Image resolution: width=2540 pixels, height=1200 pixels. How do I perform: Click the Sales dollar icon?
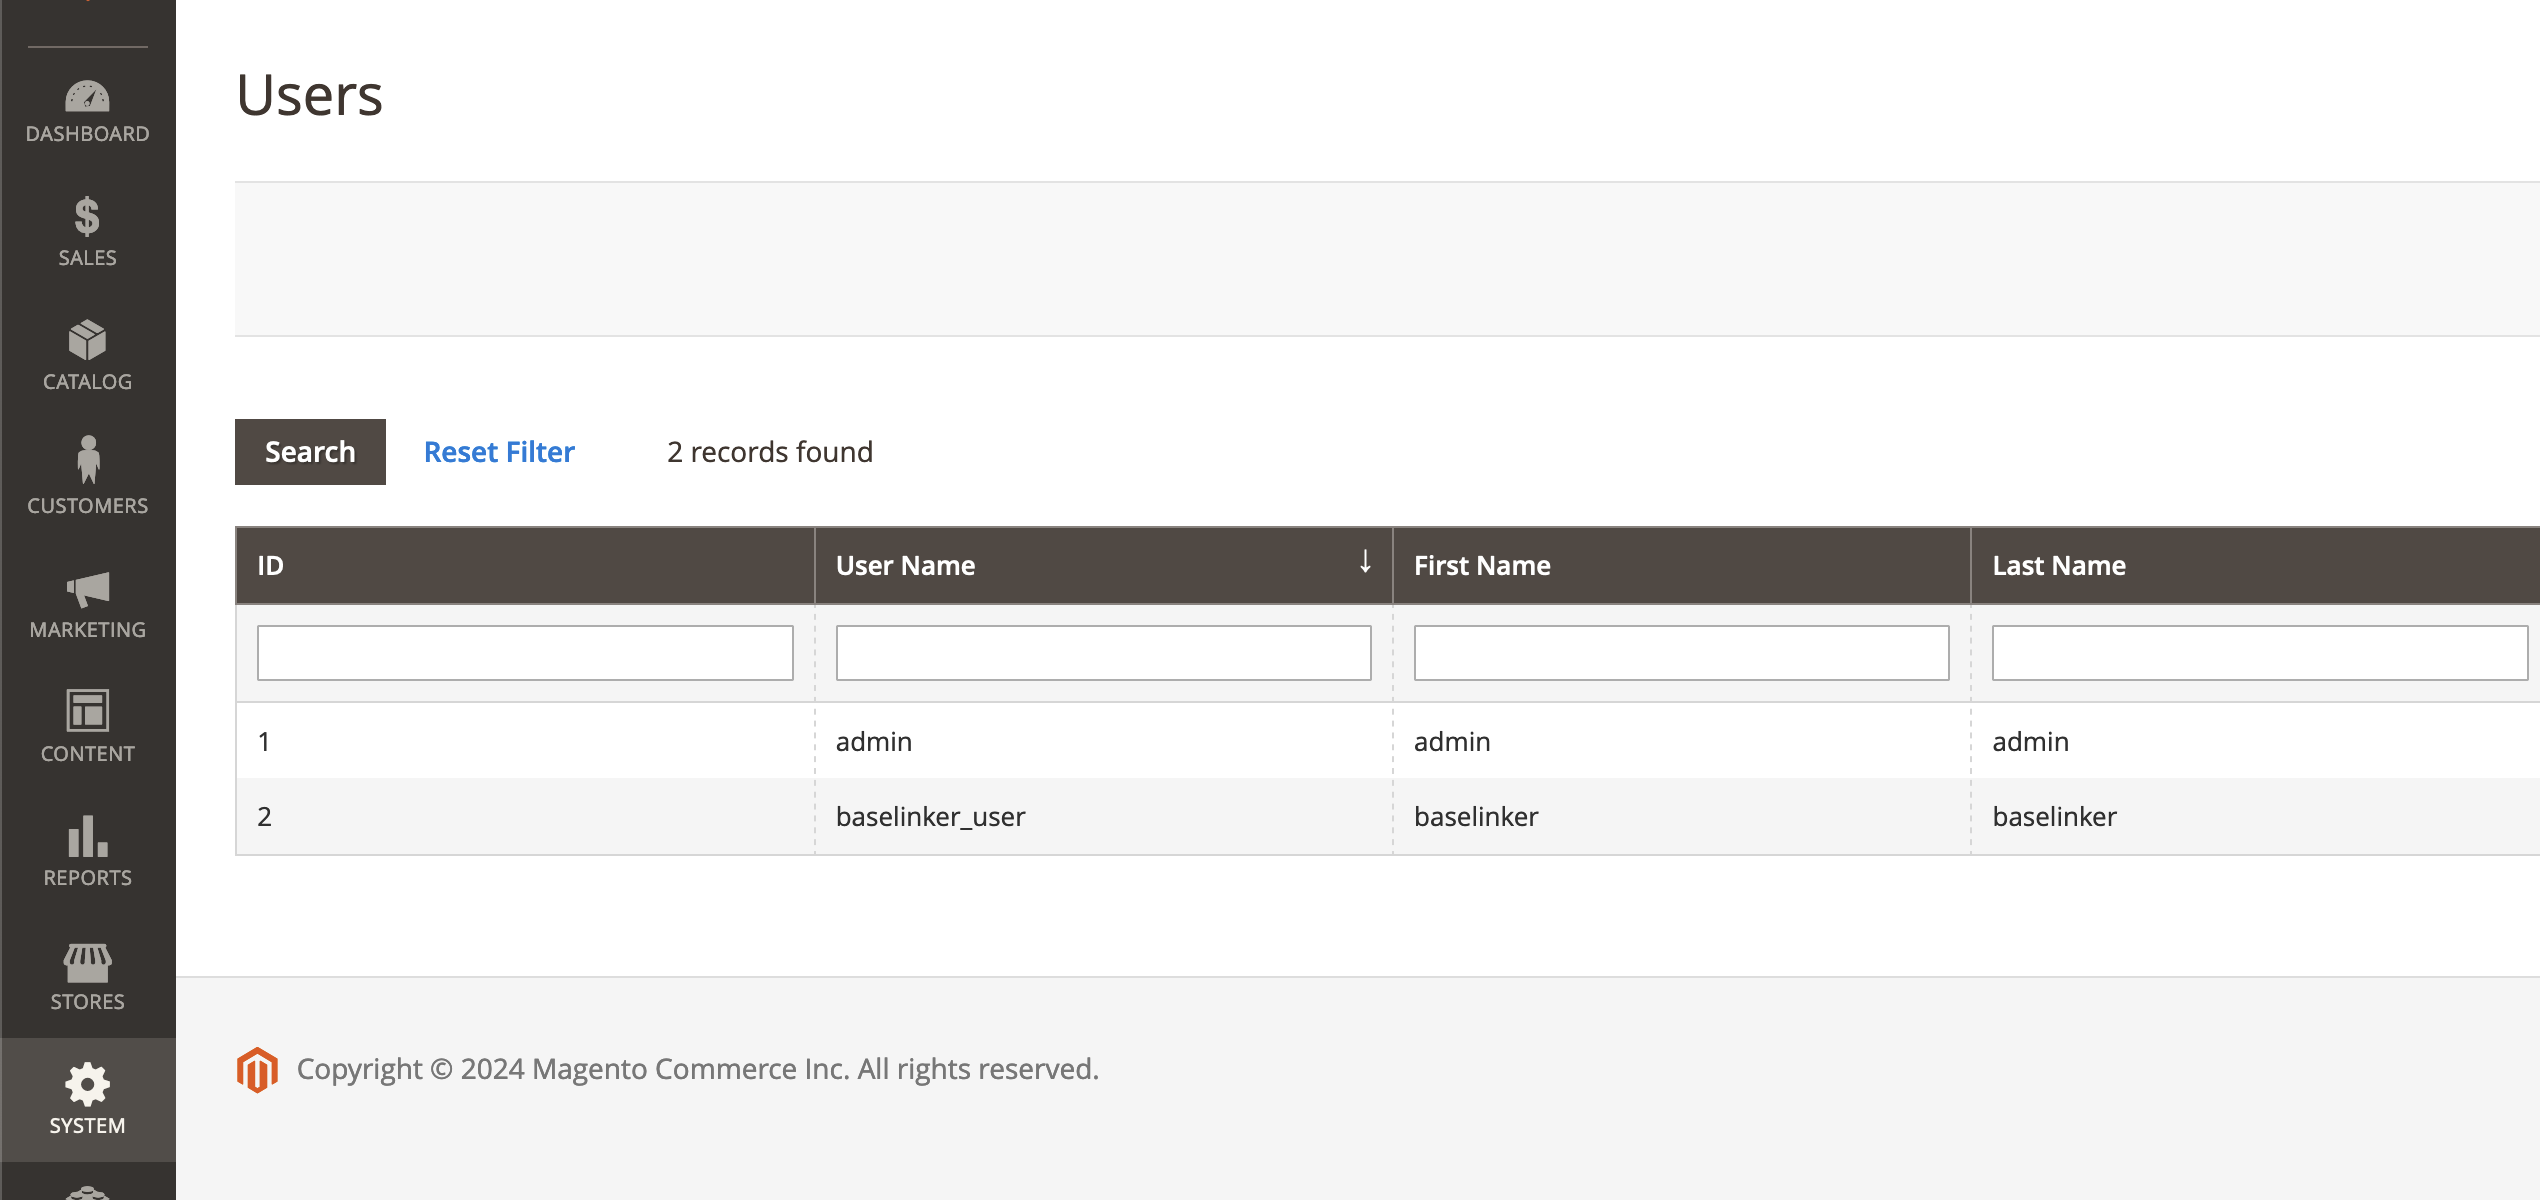click(x=87, y=217)
